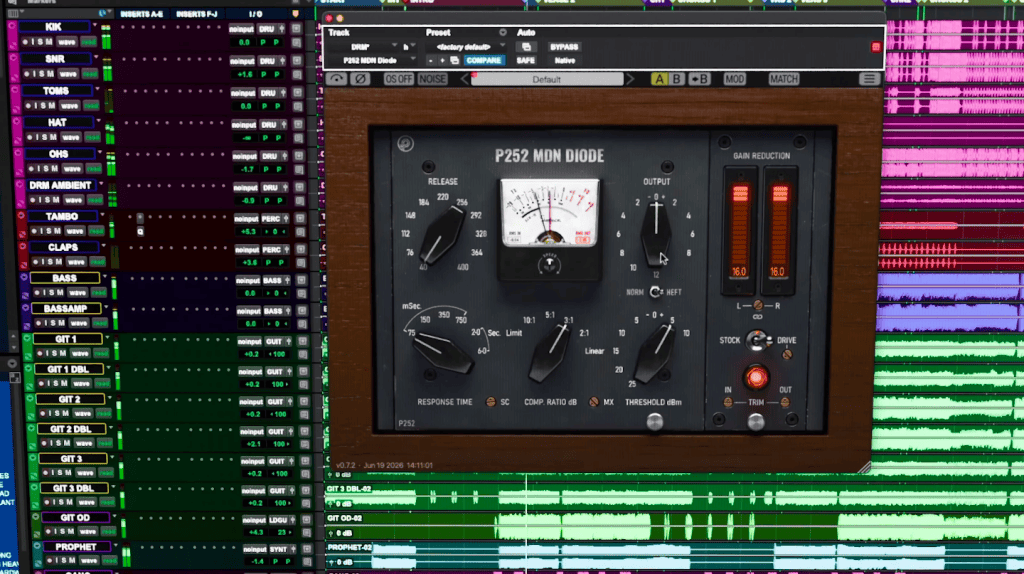Click the OUT trim screw
The height and width of the screenshot is (574, 1024).
coord(784,402)
